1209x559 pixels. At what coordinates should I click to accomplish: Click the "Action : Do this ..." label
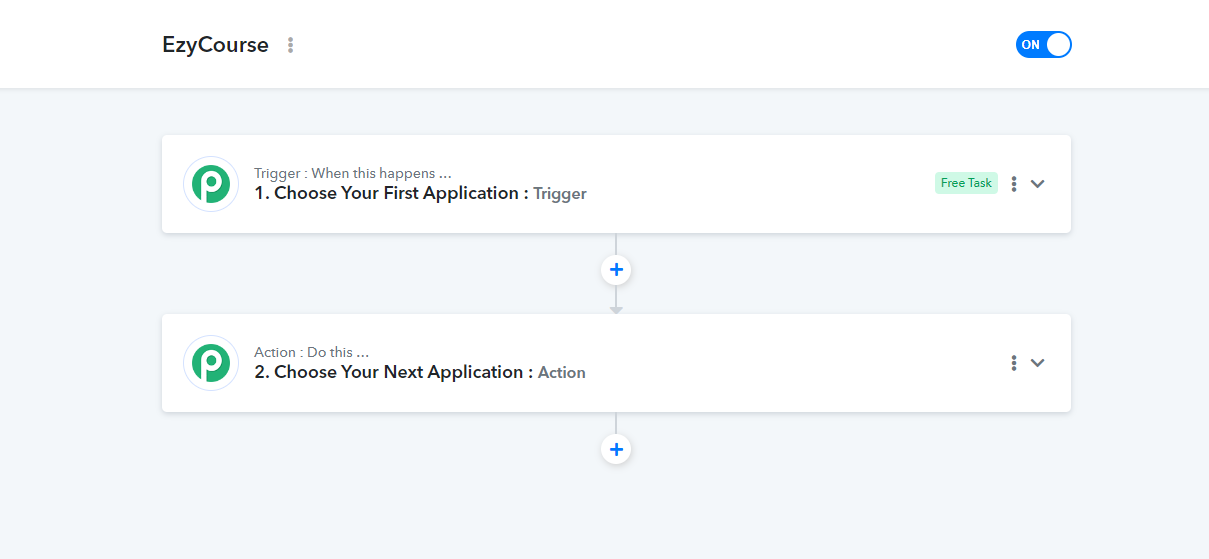point(312,352)
